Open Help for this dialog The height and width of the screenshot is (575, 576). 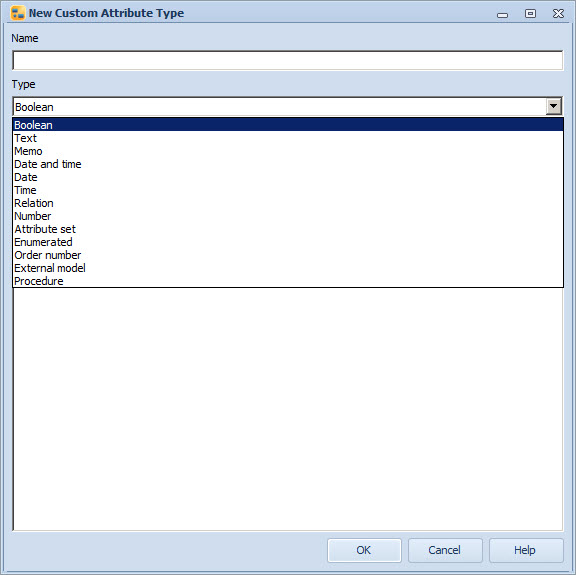tap(526, 550)
